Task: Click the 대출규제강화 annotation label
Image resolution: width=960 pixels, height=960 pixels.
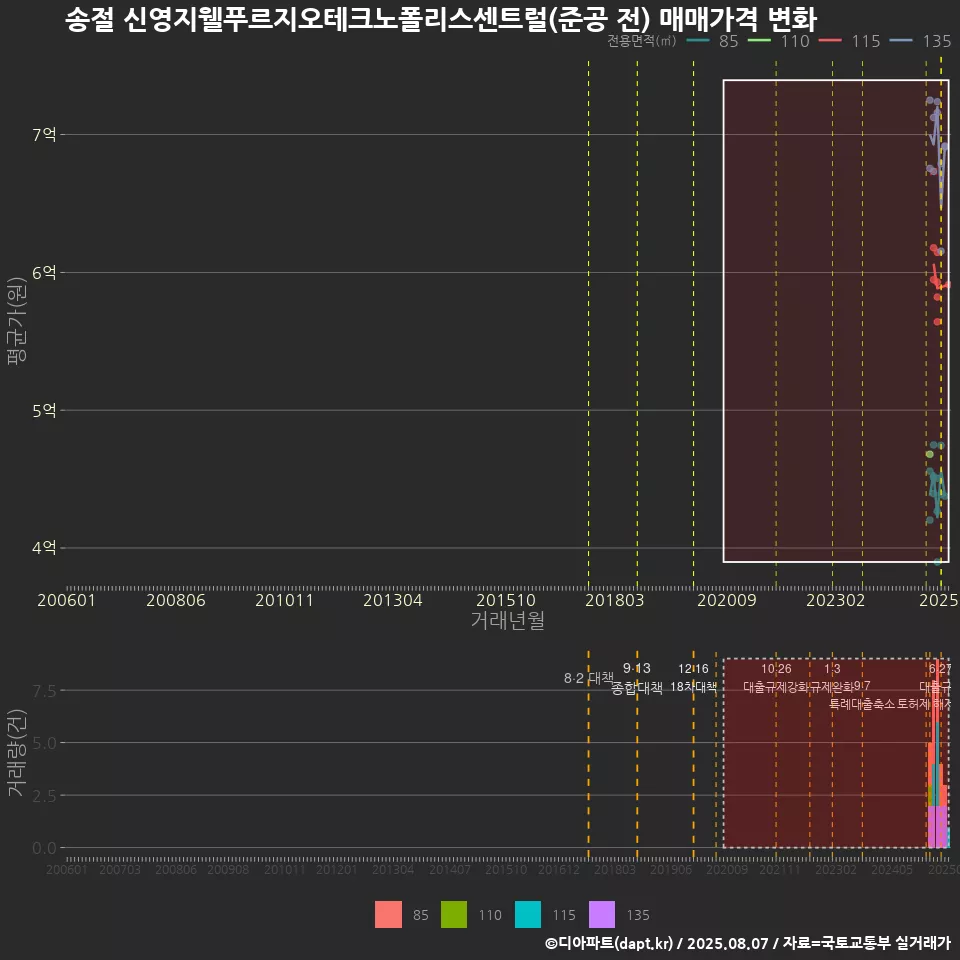Action: click(x=776, y=687)
